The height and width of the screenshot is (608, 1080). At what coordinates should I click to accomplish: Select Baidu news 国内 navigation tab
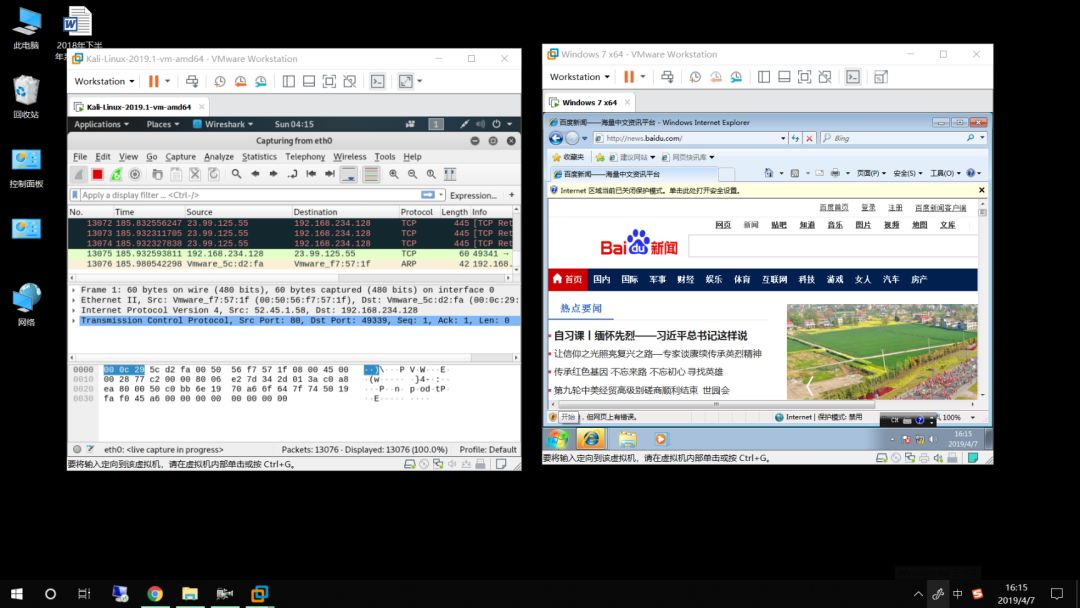coord(602,280)
